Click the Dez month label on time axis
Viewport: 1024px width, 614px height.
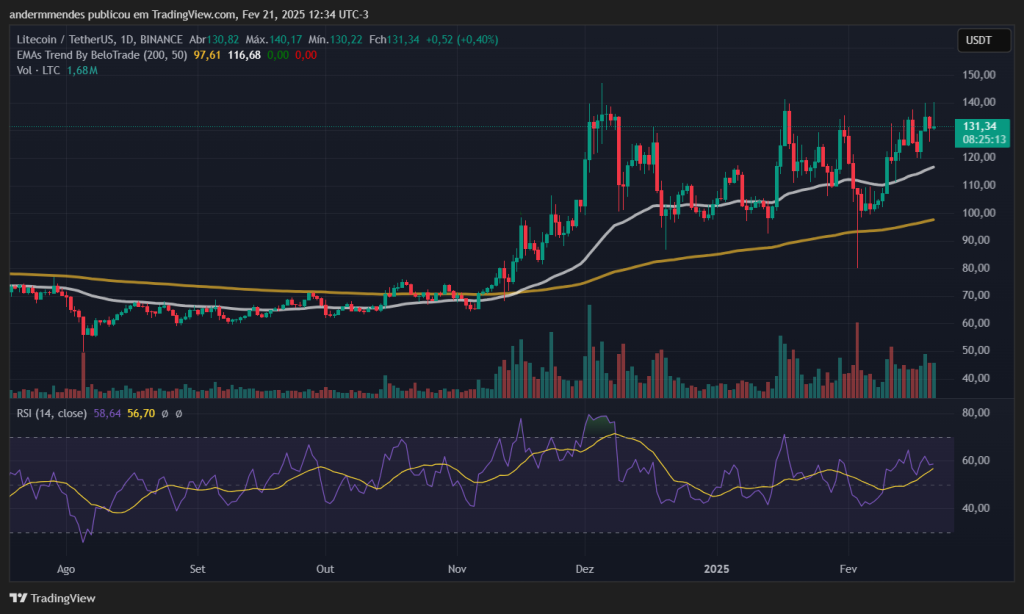(x=584, y=569)
